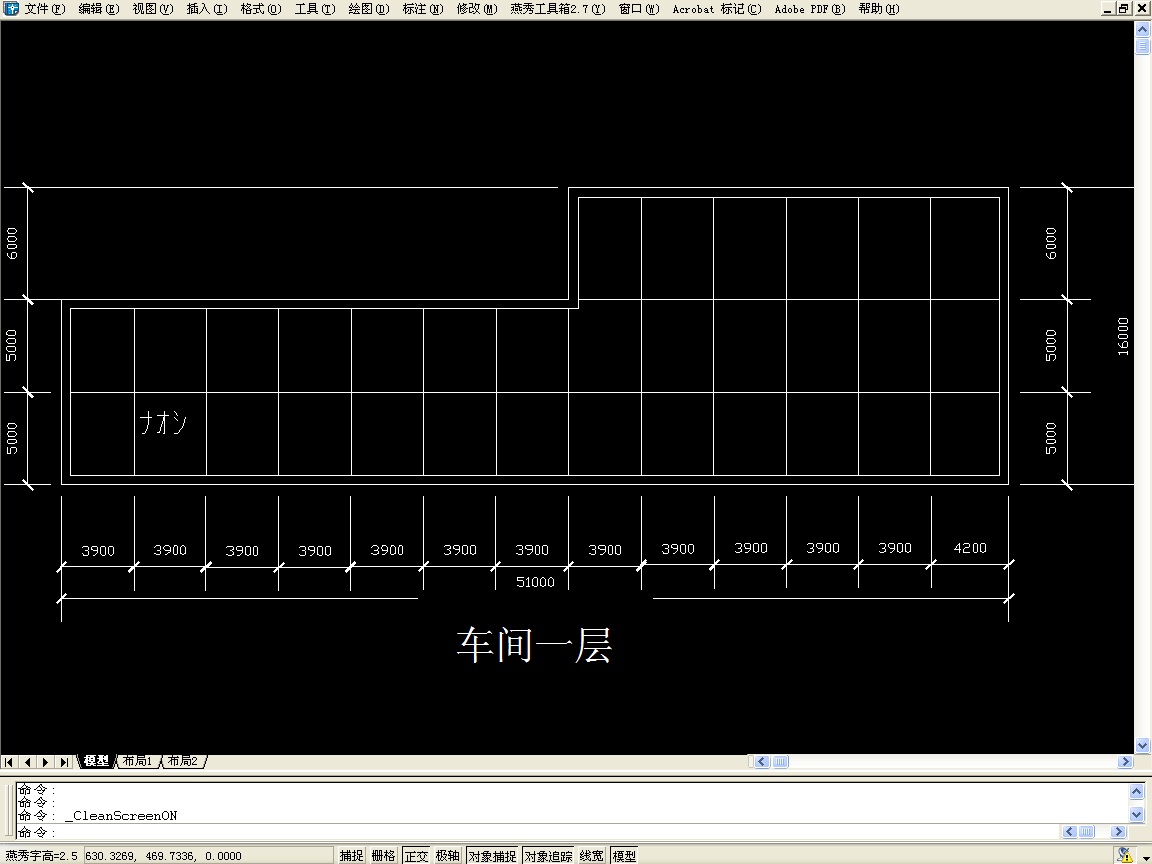Click drawing horizontal scrollbar left arrow

[x=761, y=762]
